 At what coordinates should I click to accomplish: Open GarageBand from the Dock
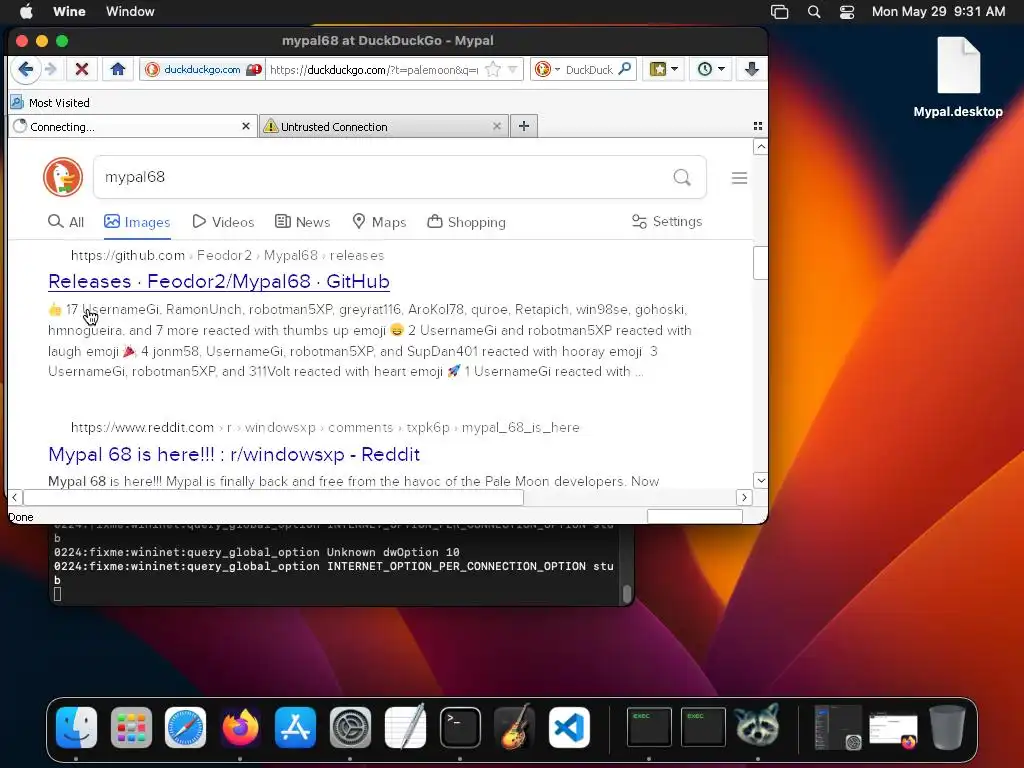pyautogui.click(x=515, y=727)
